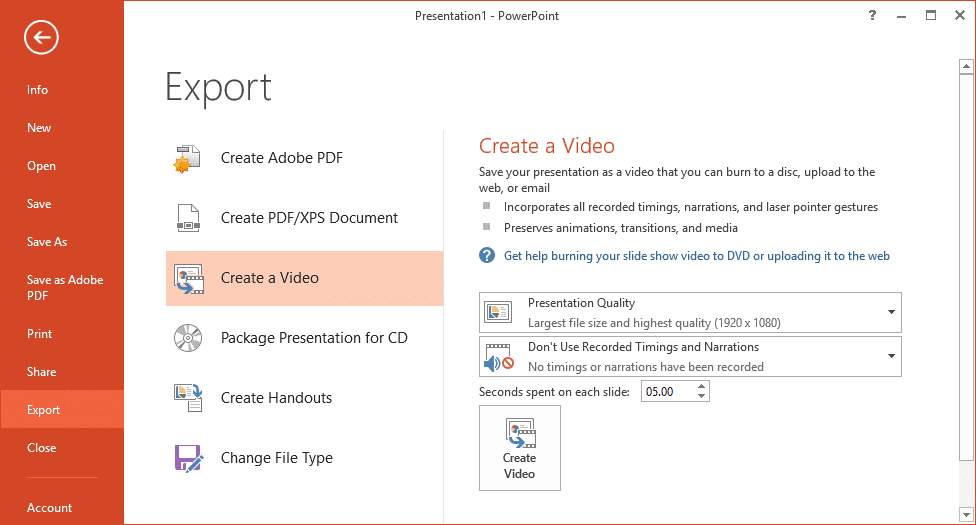This screenshot has height=525, width=976.
Task: Click the muted speaker timings icon
Action: tap(499, 357)
